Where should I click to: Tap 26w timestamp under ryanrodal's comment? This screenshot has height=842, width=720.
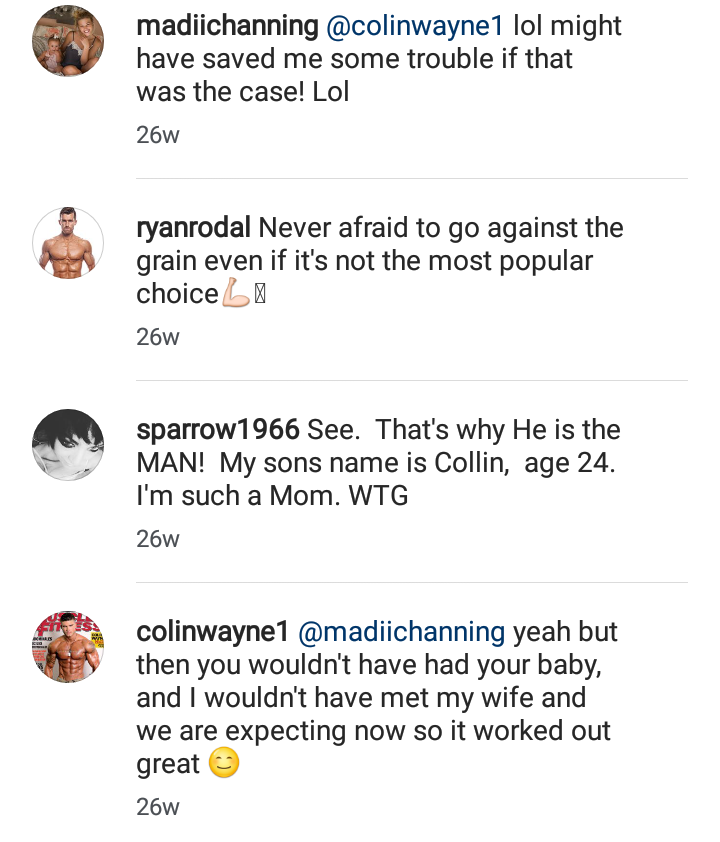coord(158,337)
